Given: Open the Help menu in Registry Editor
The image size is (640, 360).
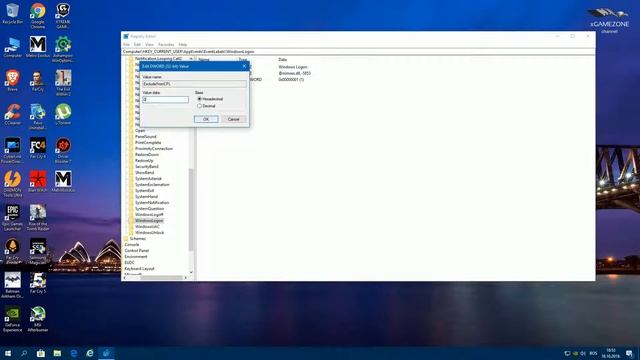Looking at the screenshot, I should click(x=182, y=44).
